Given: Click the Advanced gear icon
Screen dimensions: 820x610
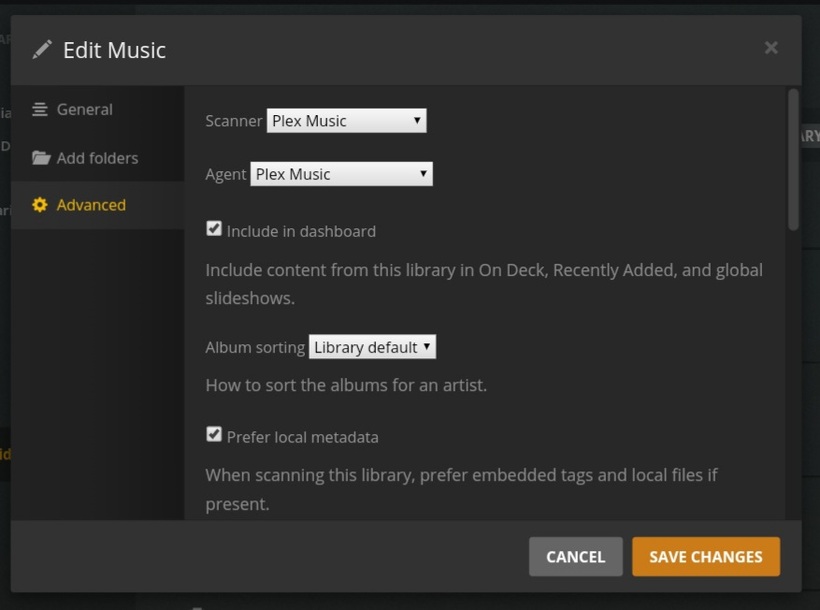Looking at the screenshot, I should 40,205.
